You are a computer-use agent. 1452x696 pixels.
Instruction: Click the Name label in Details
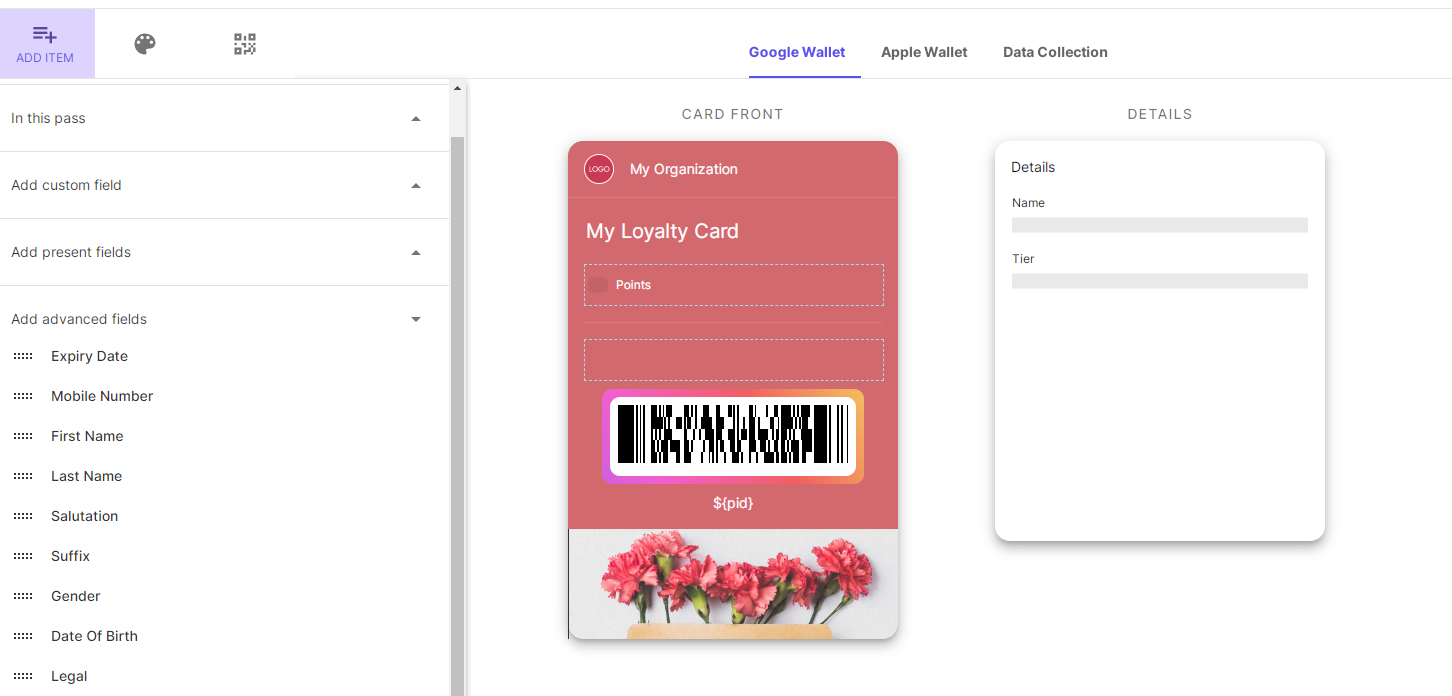(1028, 203)
